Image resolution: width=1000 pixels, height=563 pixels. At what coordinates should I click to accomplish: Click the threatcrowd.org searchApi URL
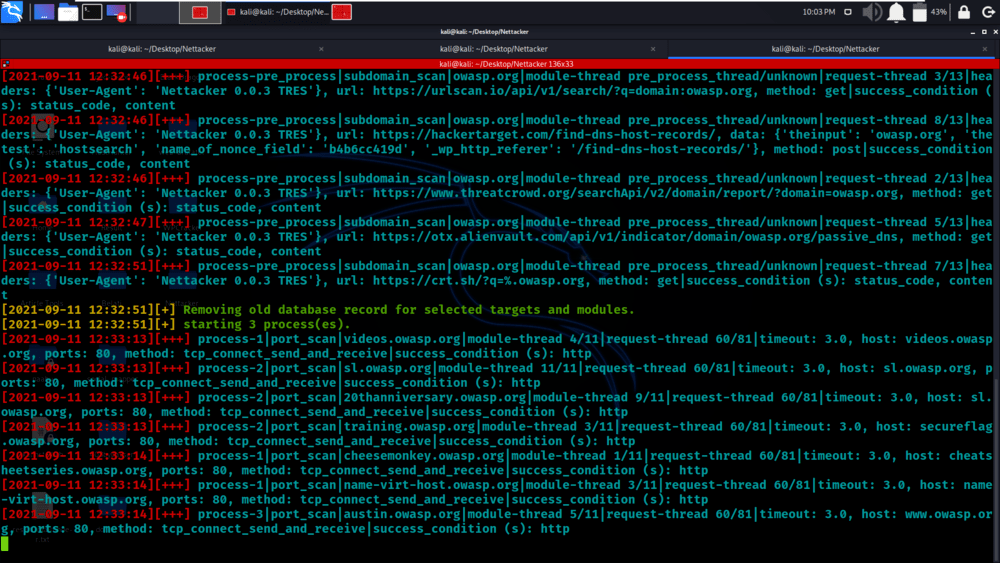pos(635,193)
